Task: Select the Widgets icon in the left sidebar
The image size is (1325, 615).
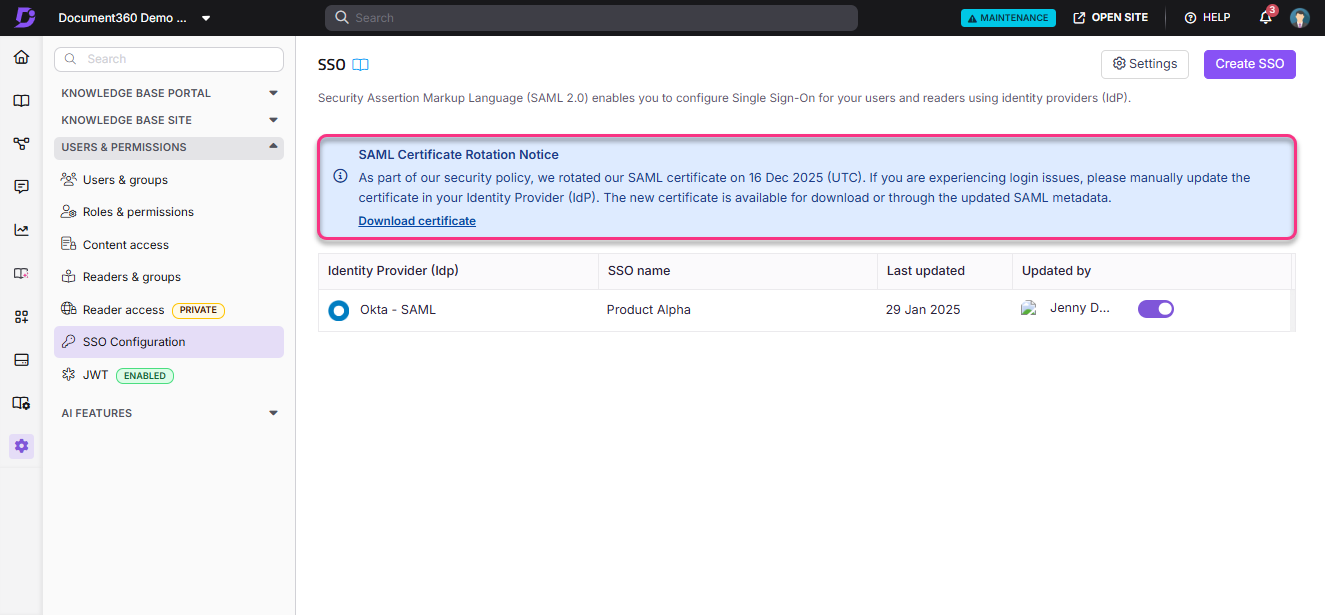Action: tap(21, 316)
